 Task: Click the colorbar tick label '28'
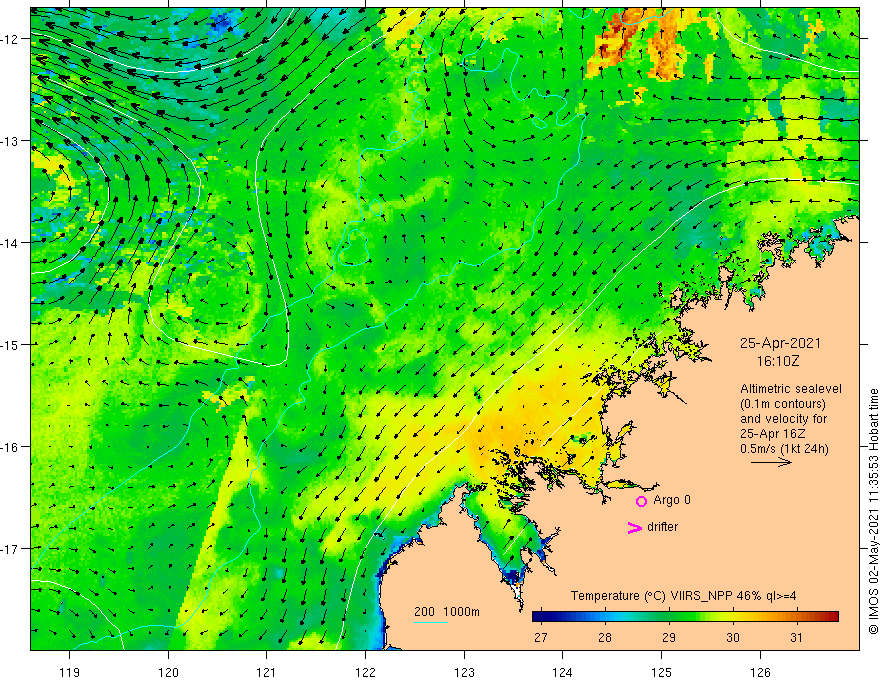604,637
